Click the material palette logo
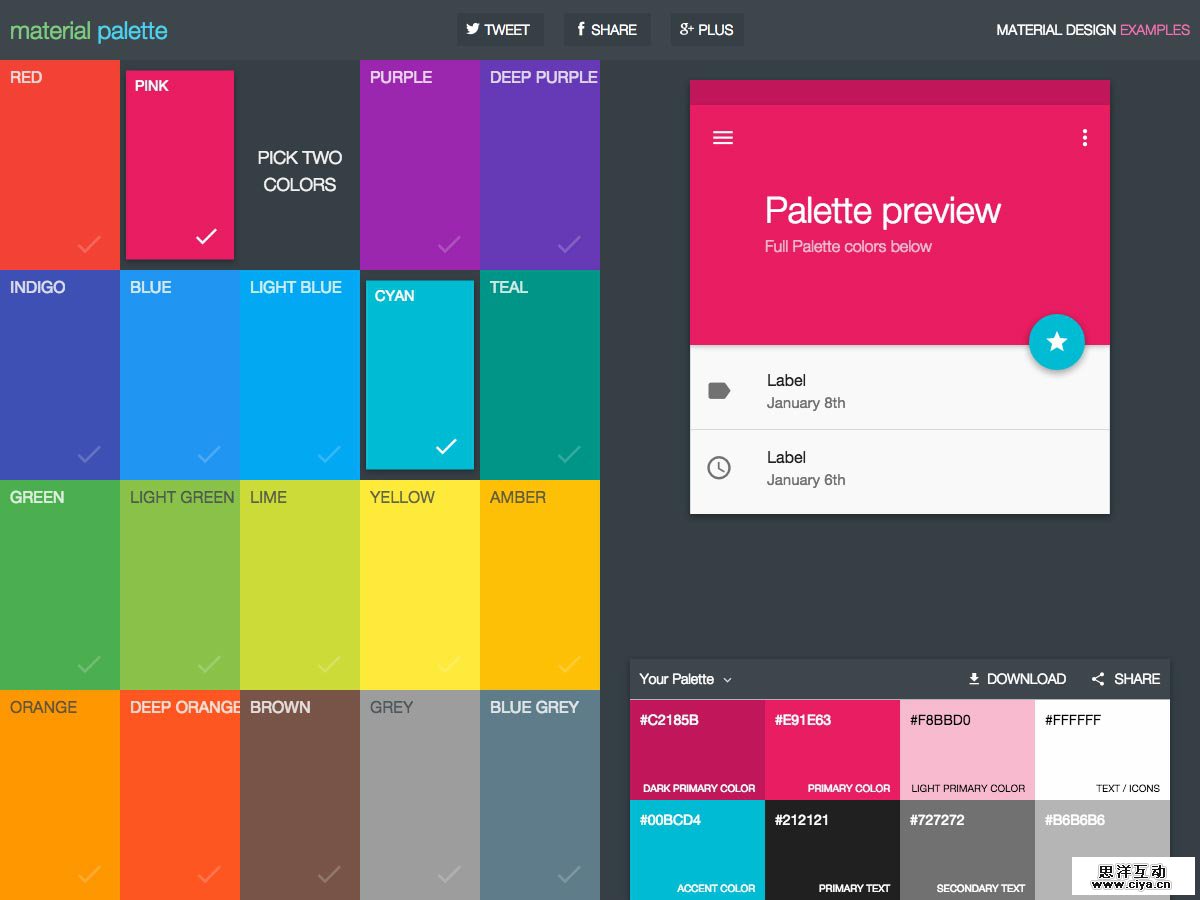Screen dimensions: 1200x900 pos(87,31)
